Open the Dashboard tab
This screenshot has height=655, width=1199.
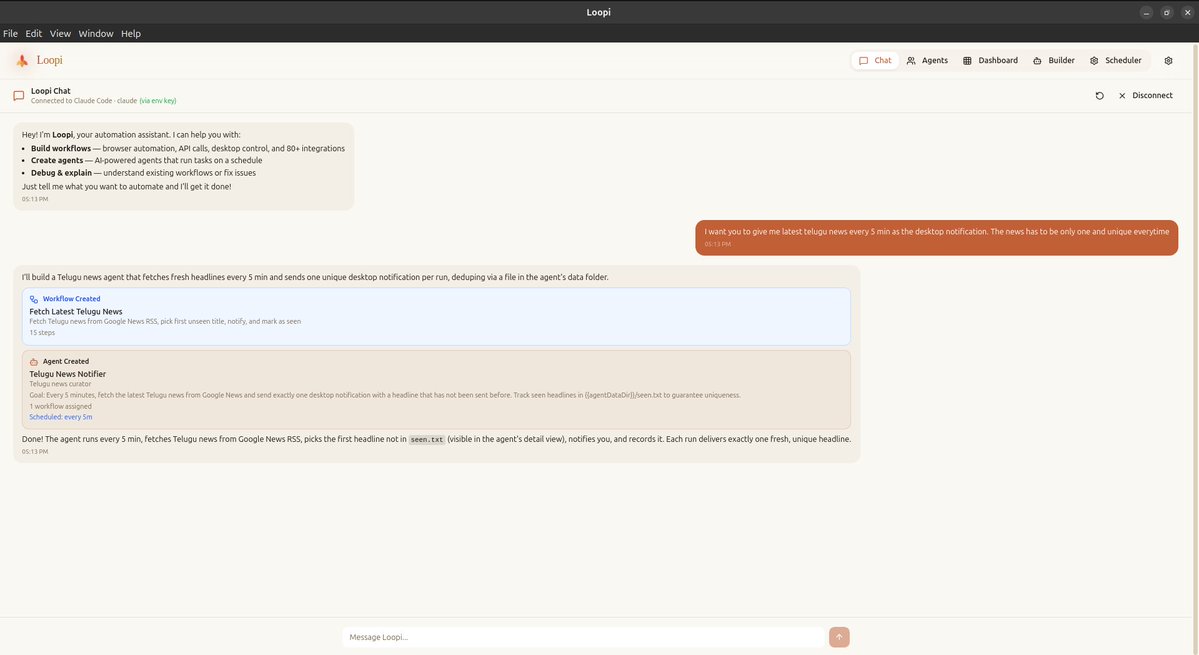click(x=990, y=60)
